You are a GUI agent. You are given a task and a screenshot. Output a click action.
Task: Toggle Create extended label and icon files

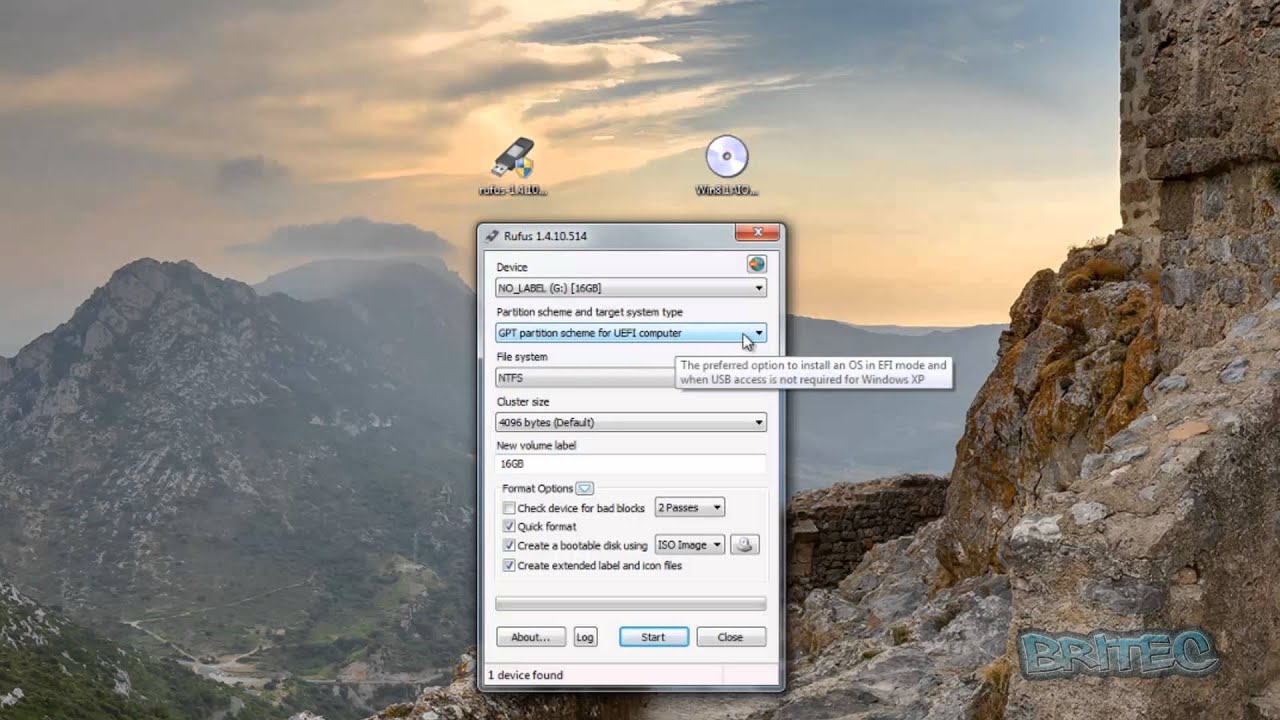(509, 565)
